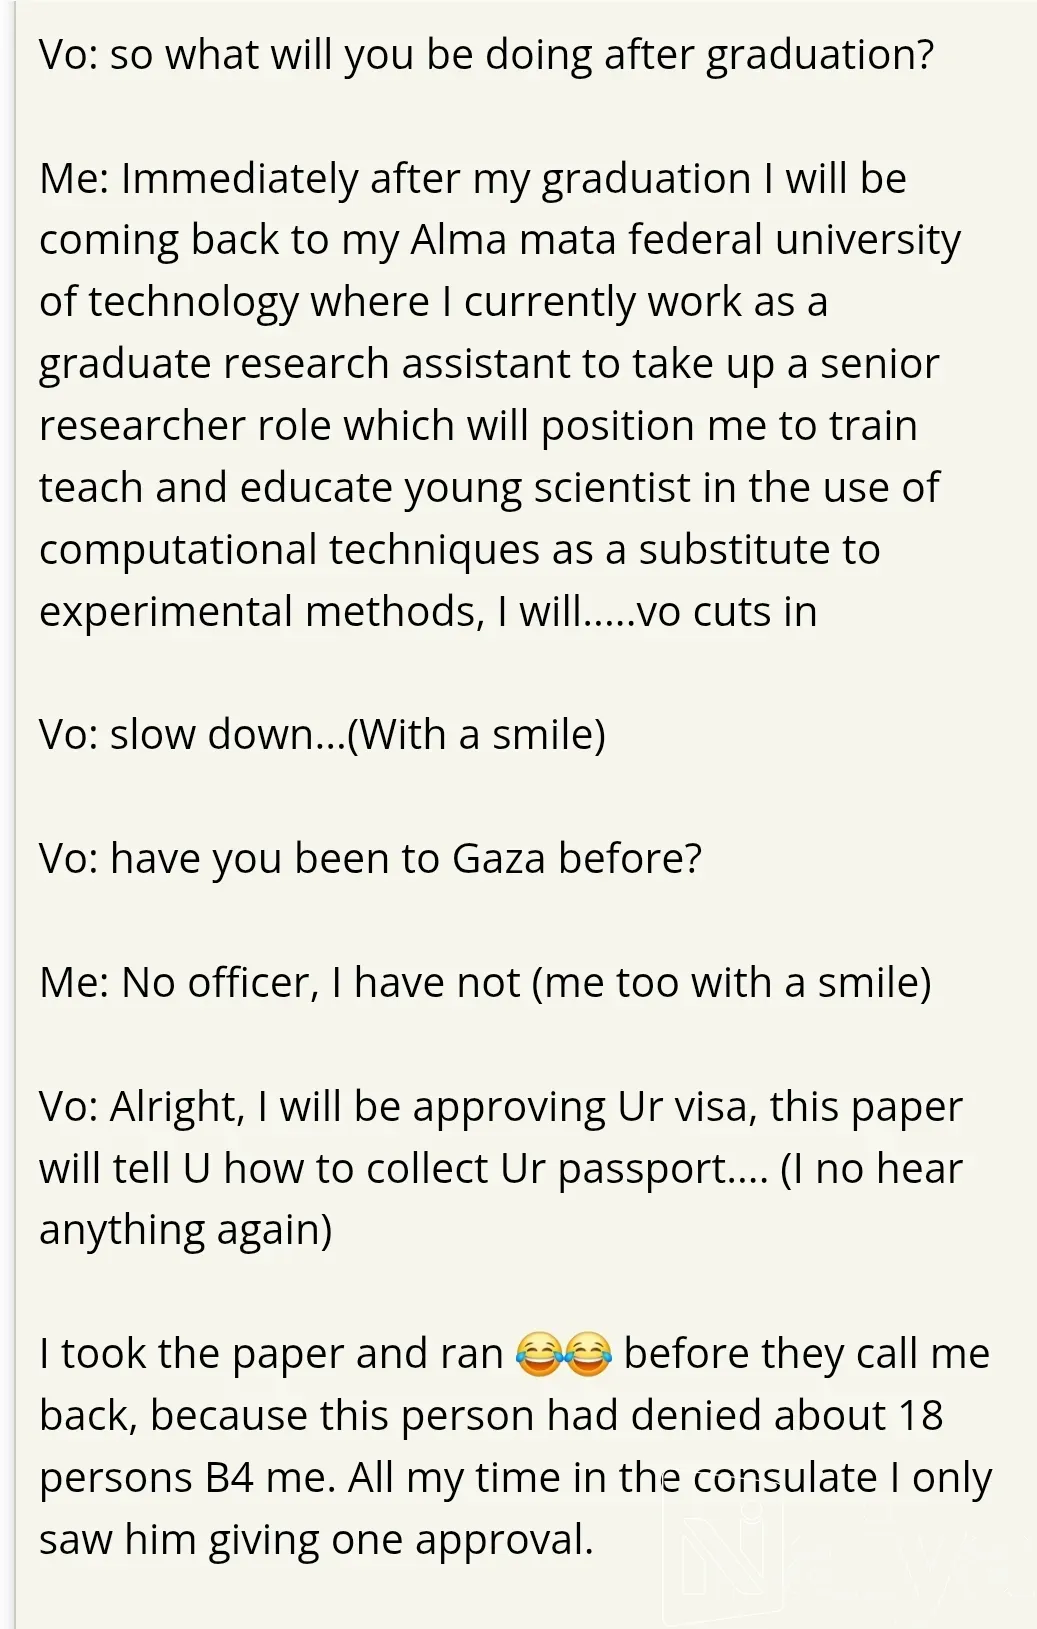The height and width of the screenshot is (1629, 1037).
Task: Click the words 'anything again)'
Action: (x=185, y=1231)
